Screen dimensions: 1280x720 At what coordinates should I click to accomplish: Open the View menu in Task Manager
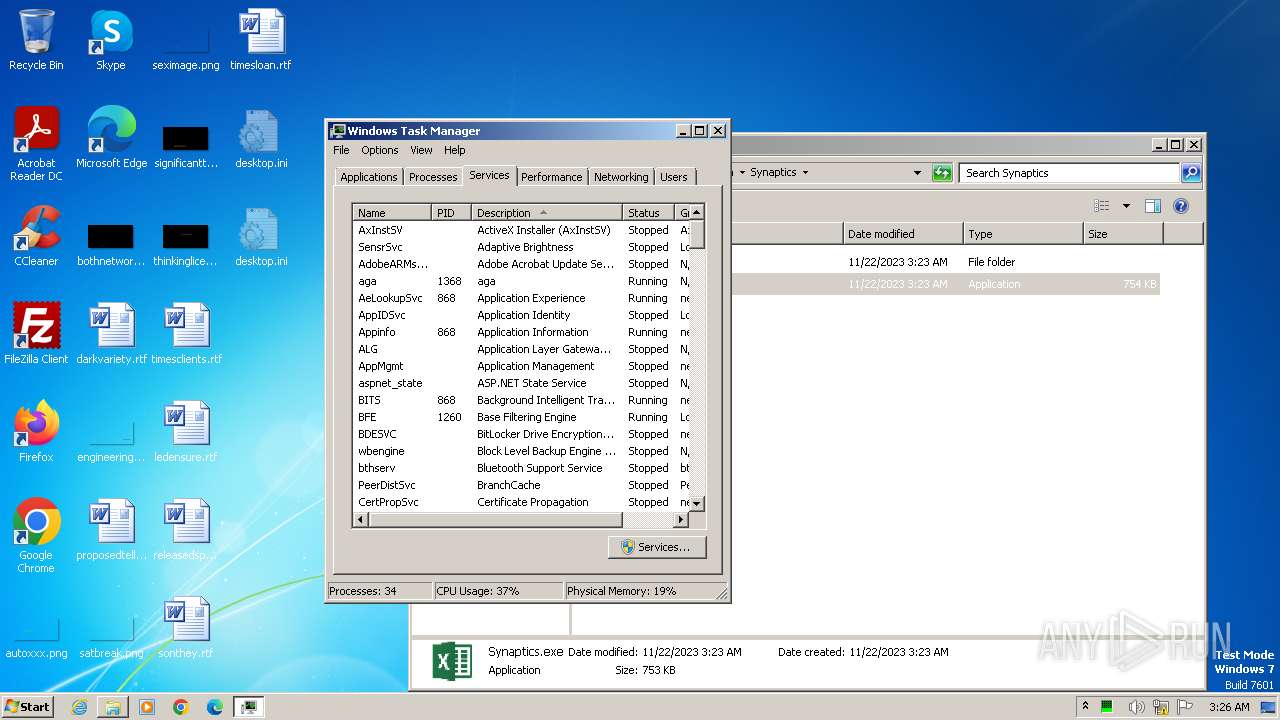(x=421, y=150)
